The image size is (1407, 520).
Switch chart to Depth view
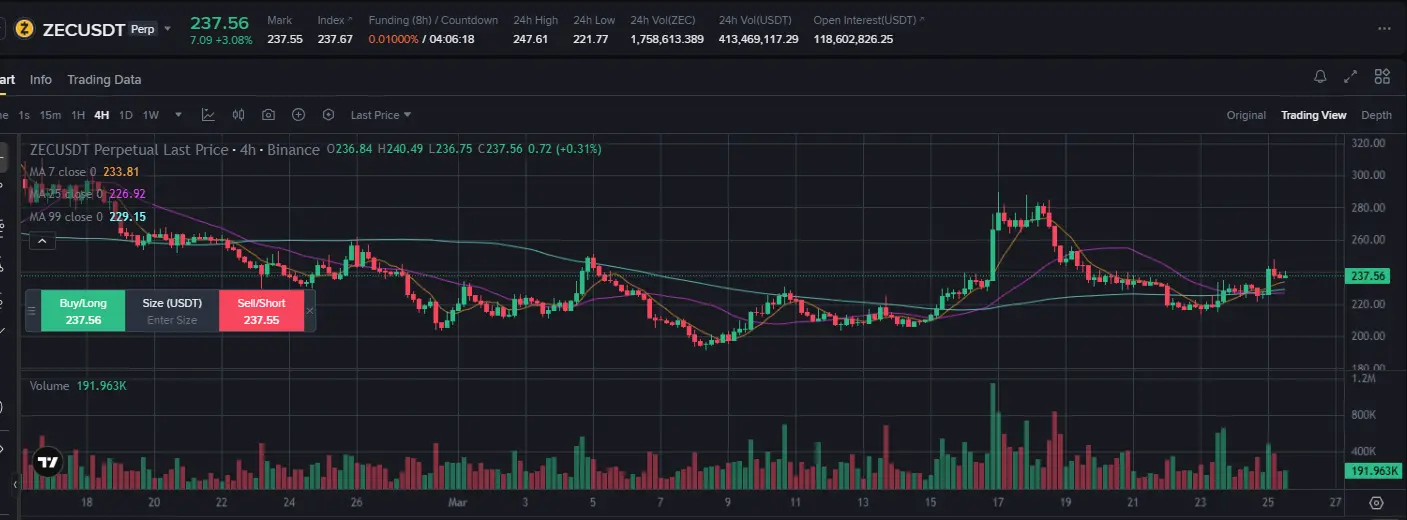coord(1376,115)
